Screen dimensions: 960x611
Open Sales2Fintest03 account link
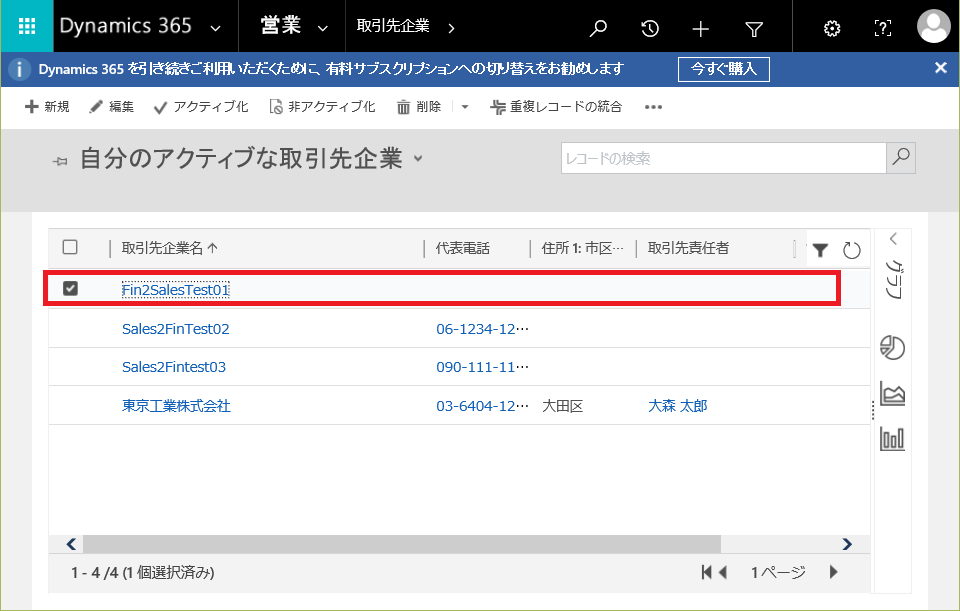[x=174, y=367]
